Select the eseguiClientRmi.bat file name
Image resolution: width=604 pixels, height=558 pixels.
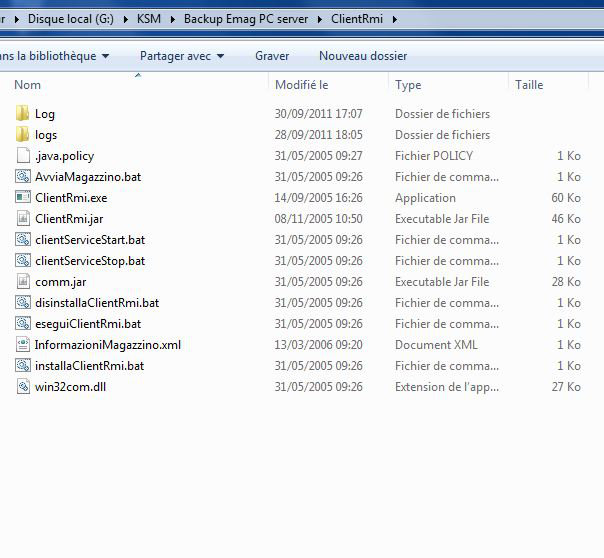click(x=88, y=324)
